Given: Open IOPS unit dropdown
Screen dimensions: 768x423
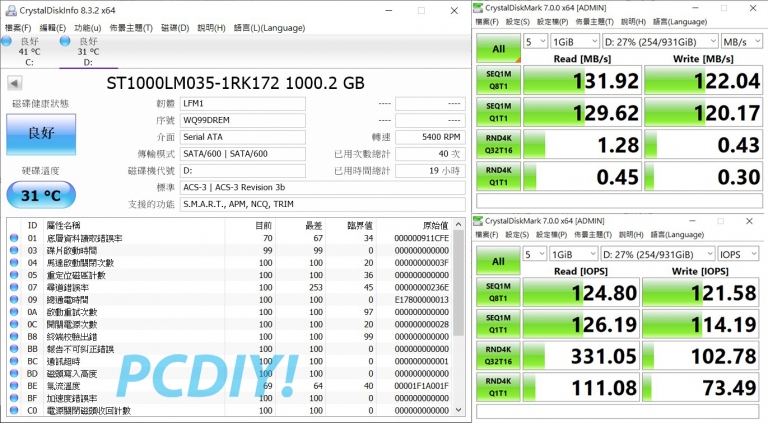Looking at the screenshot, I should (738, 254).
